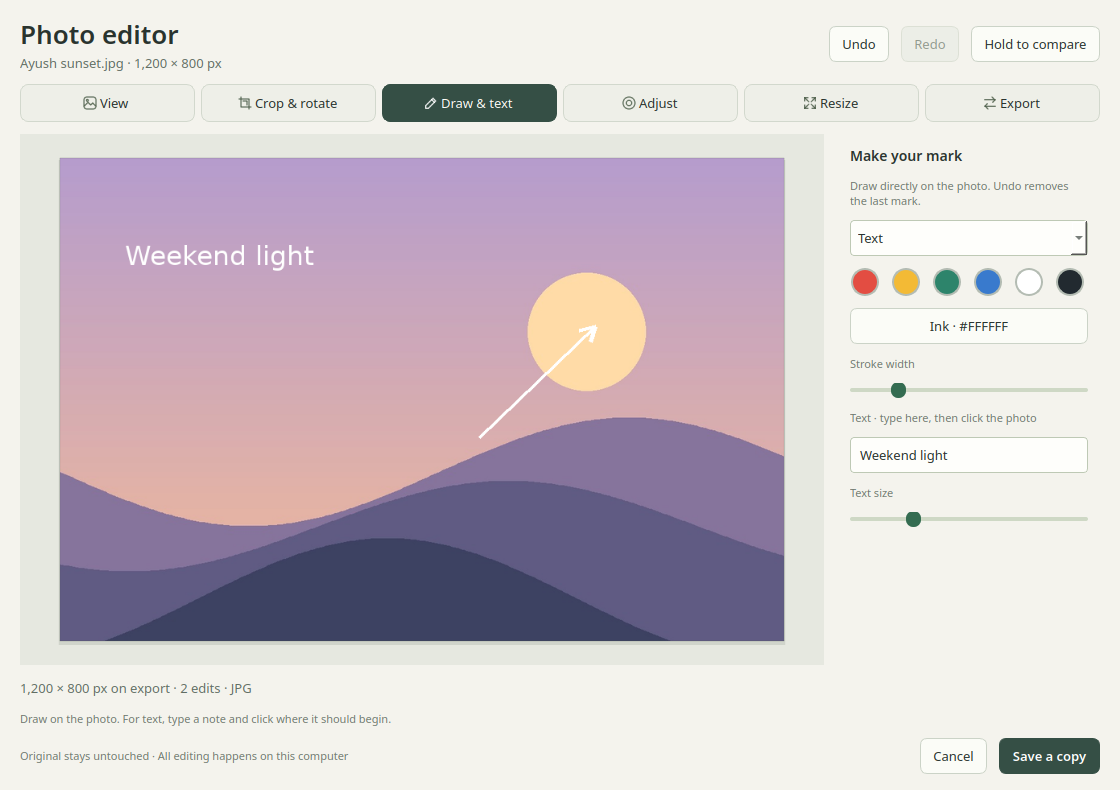Go to the Resize tab
1120x790 pixels.
(x=831, y=103)
